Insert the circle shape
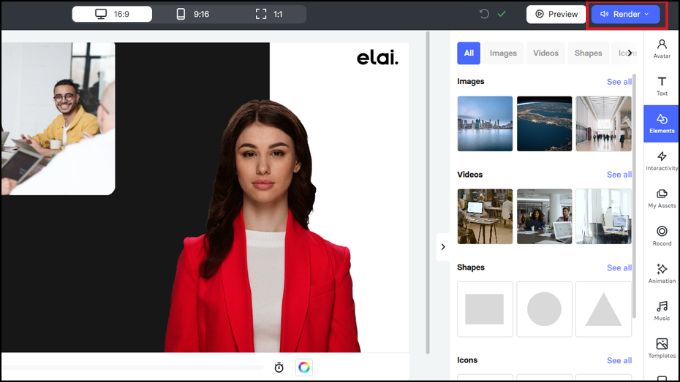The image size is (680, 382). 544,309
